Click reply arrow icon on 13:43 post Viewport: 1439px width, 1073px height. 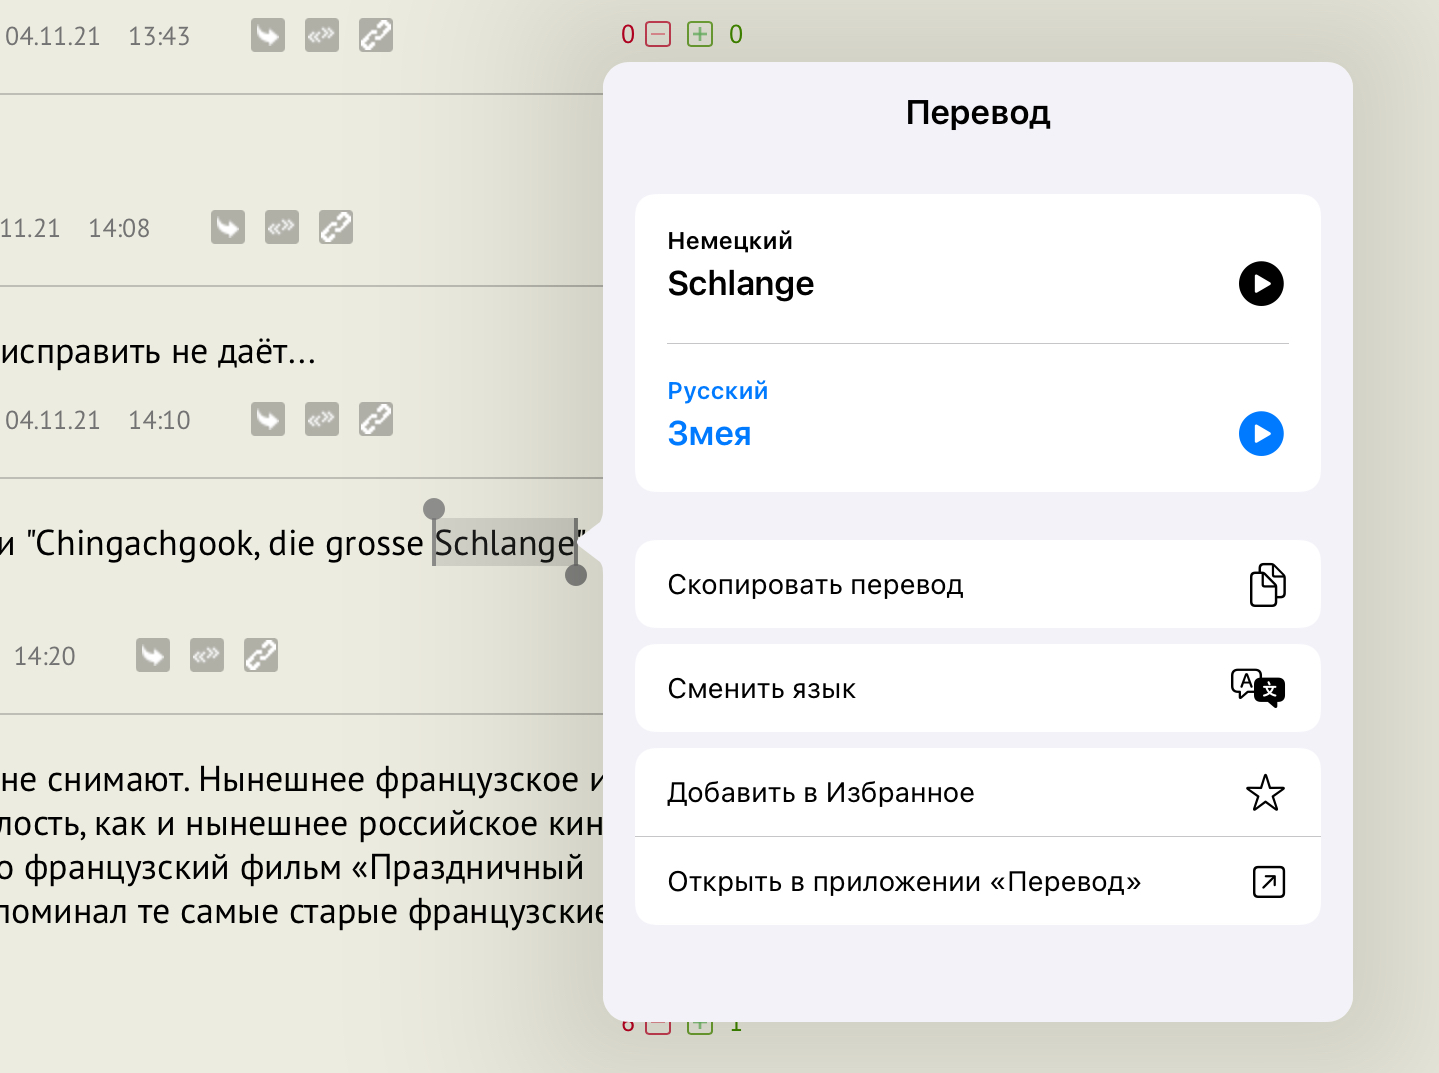click(x=268, y=36)
